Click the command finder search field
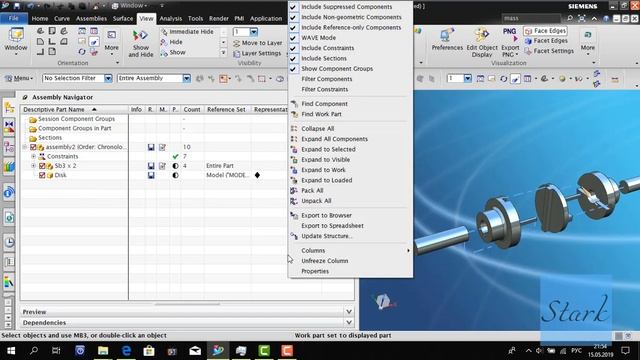This screenshot has height=360, width=640. [531, 18]
